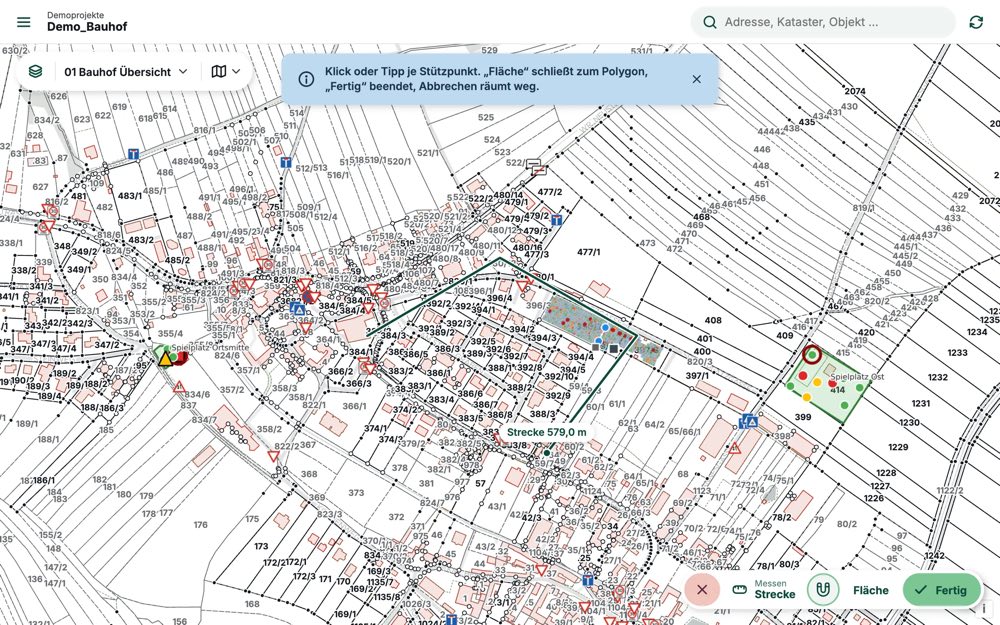
Task: Open the basemap selector dropdown
Action: click(x=226, y=71)
